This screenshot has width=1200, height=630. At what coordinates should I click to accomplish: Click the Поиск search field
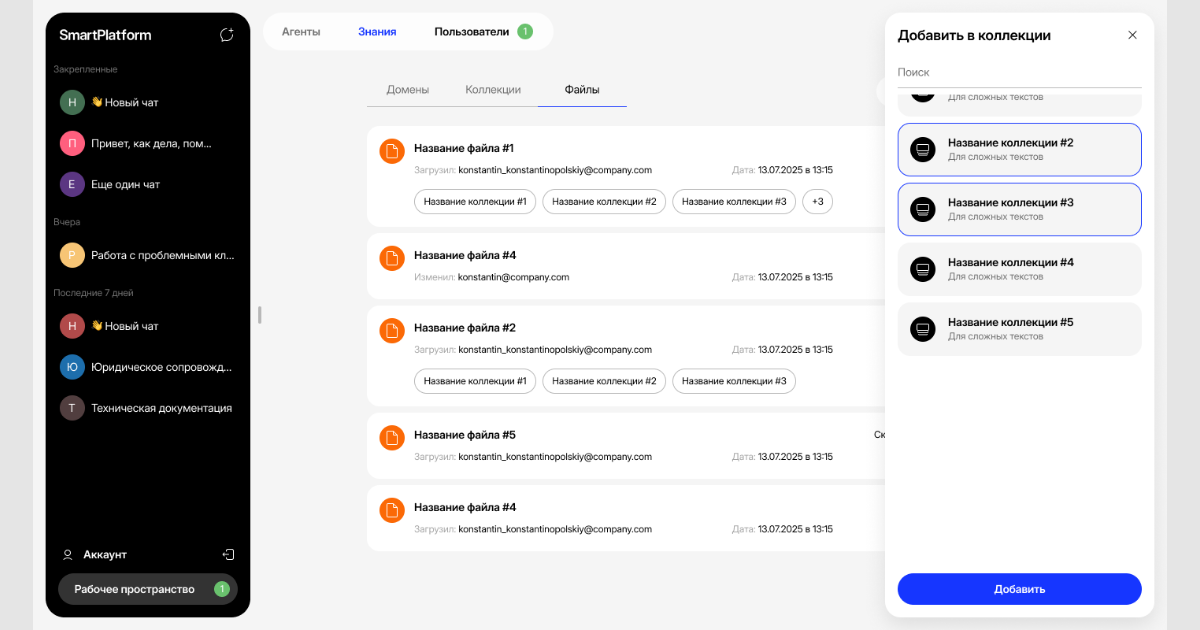1019,73
